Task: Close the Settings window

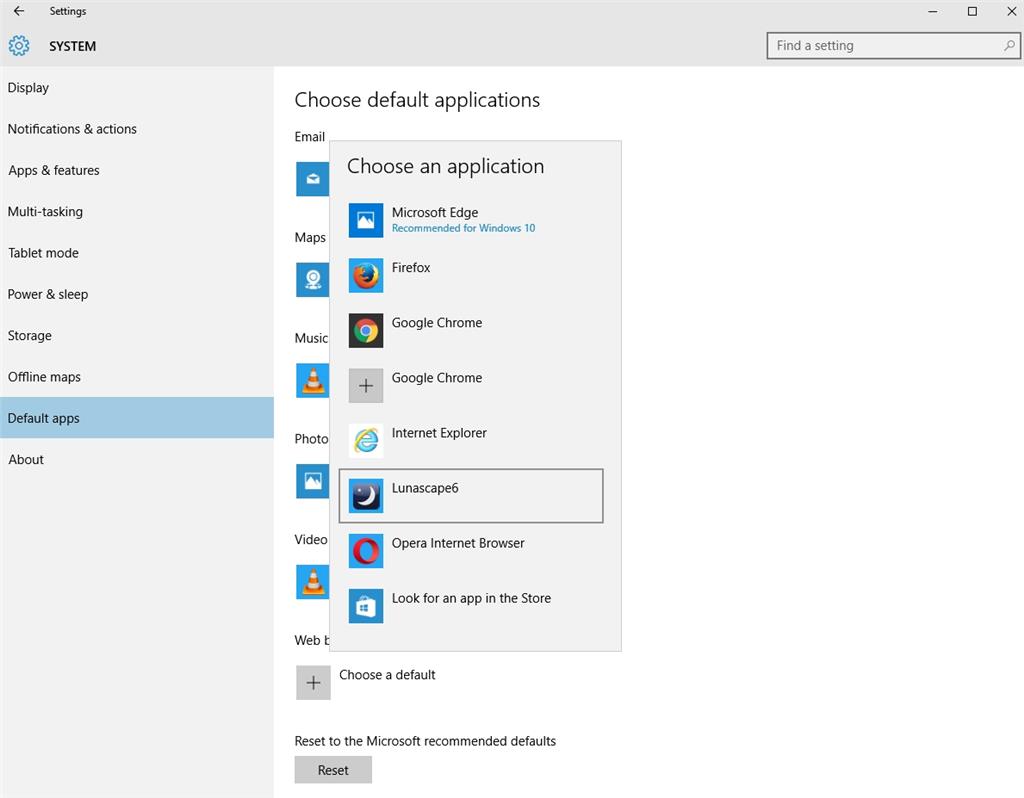Action: point(1011,11)
